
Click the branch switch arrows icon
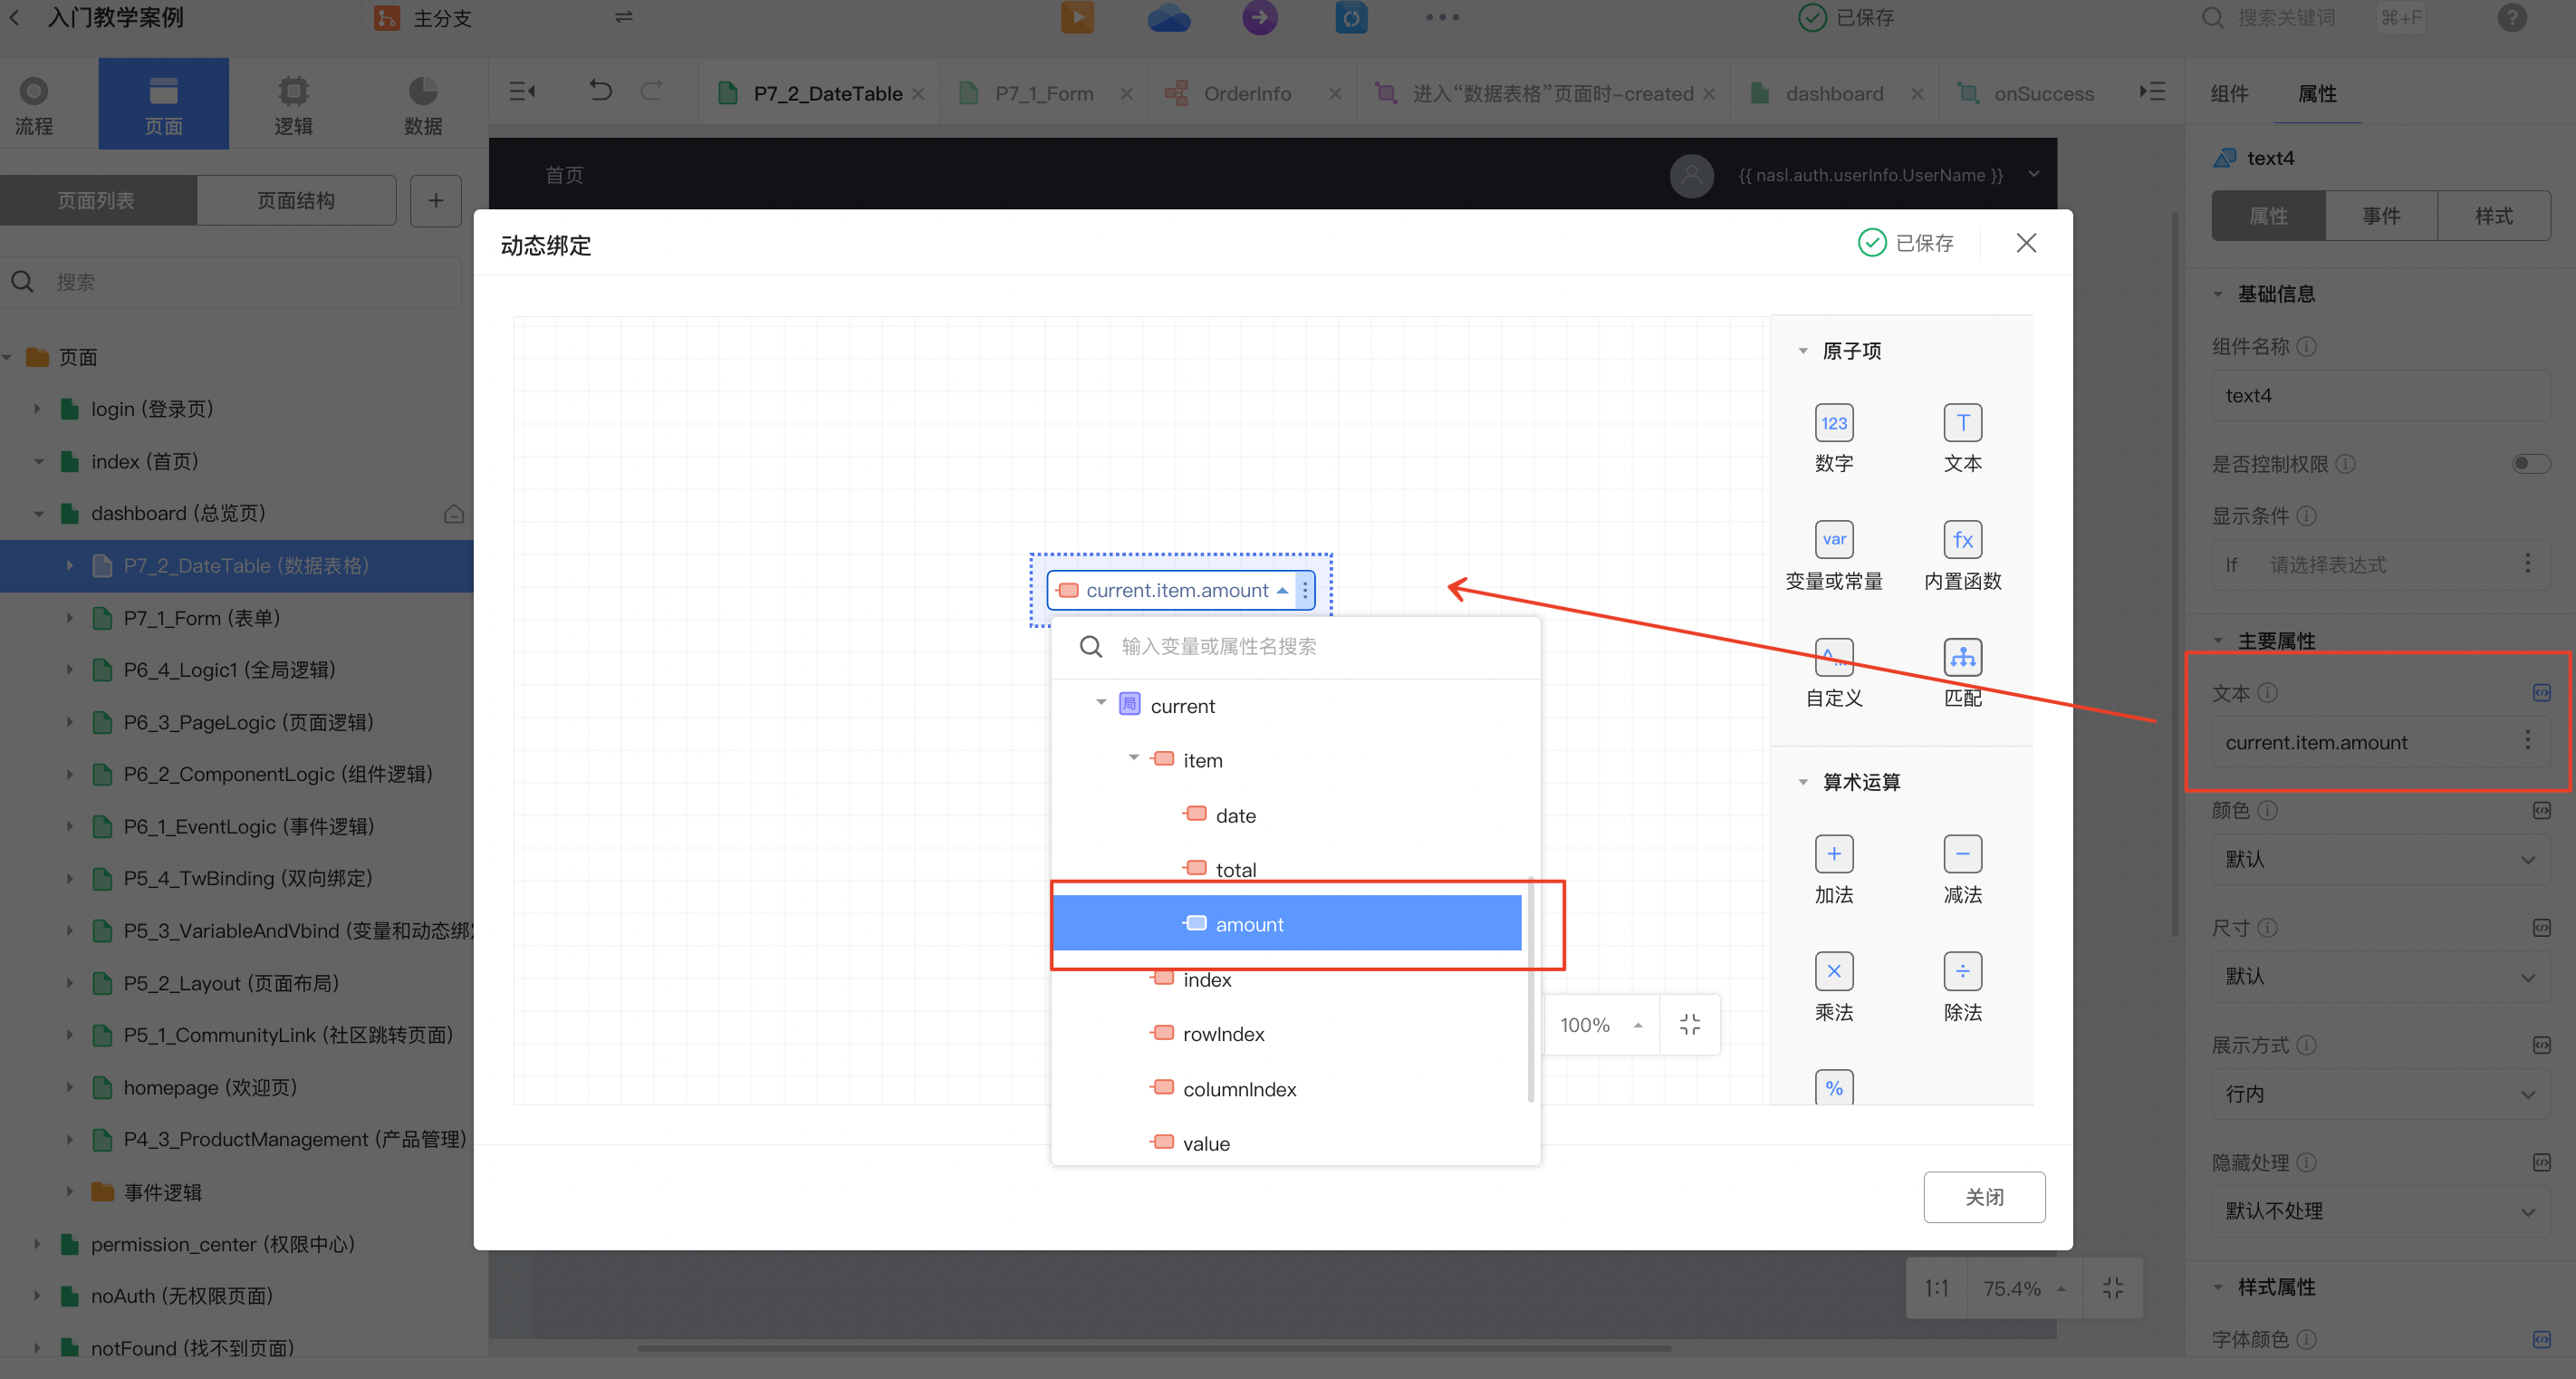pyautogui.click(x=623, y=17)
